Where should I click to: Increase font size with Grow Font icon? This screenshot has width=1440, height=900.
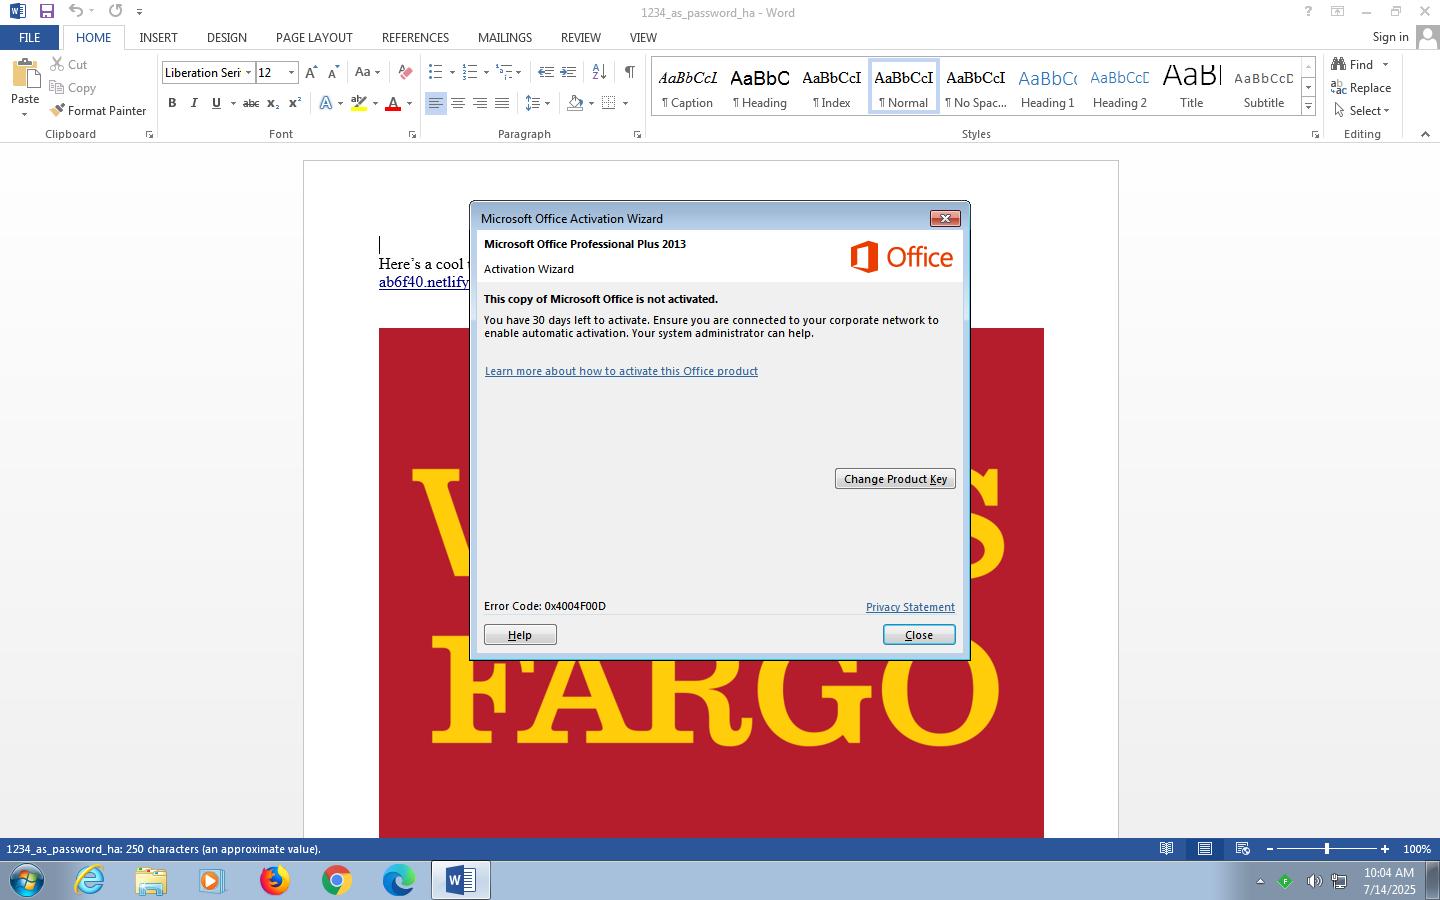311,72
